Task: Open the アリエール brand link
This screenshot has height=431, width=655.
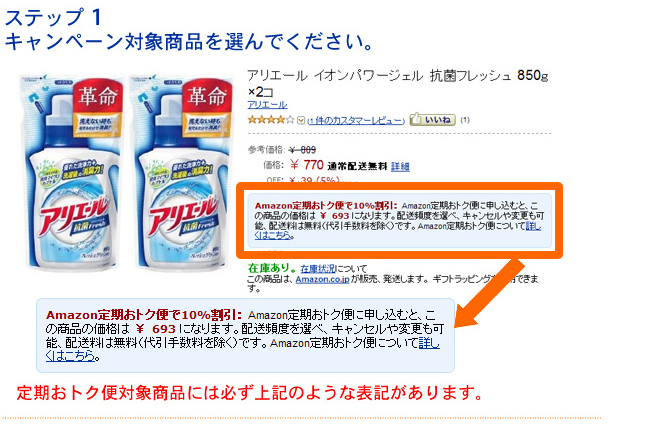Action: 267,104
